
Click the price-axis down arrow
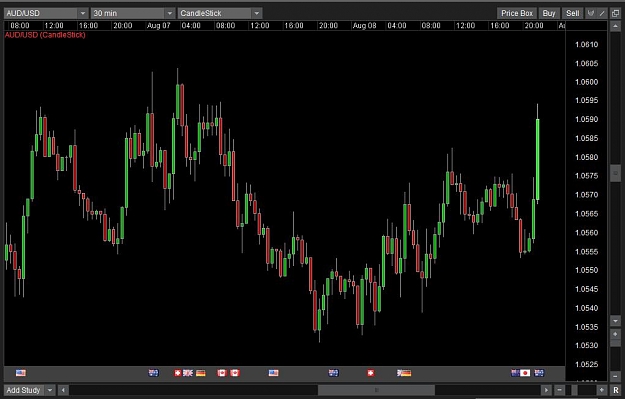615,321
